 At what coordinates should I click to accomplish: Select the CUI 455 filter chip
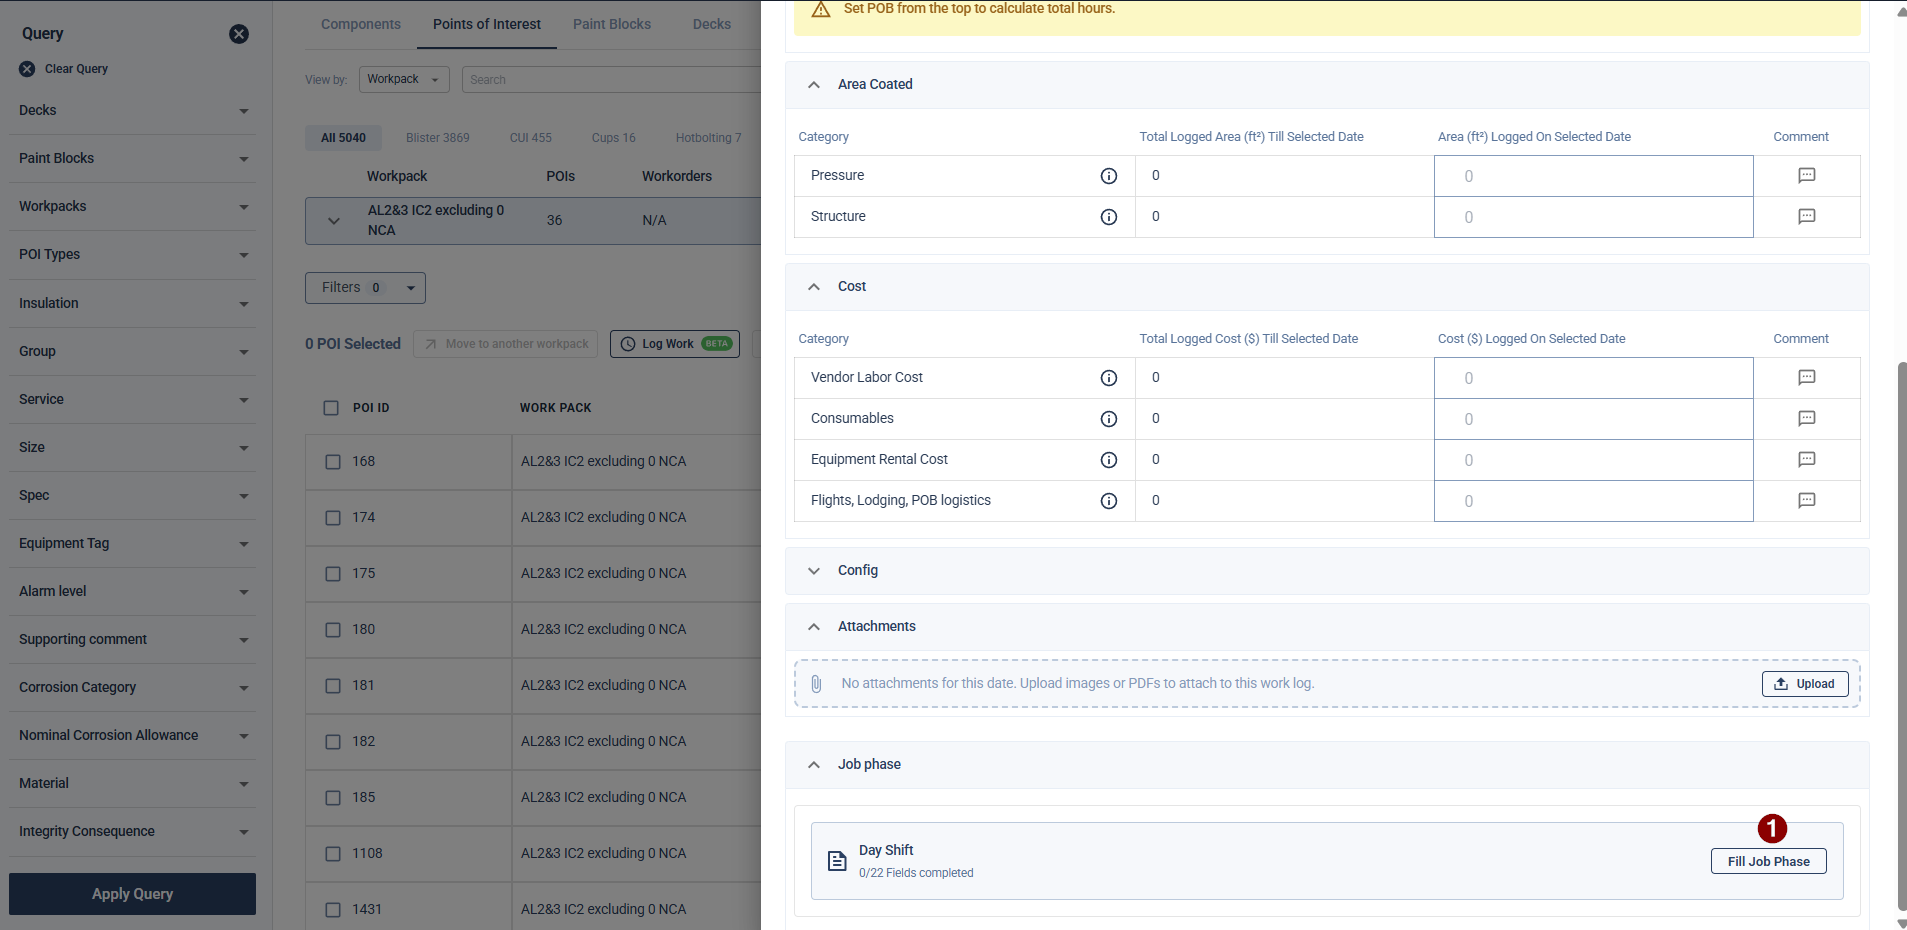click(531, 138)
